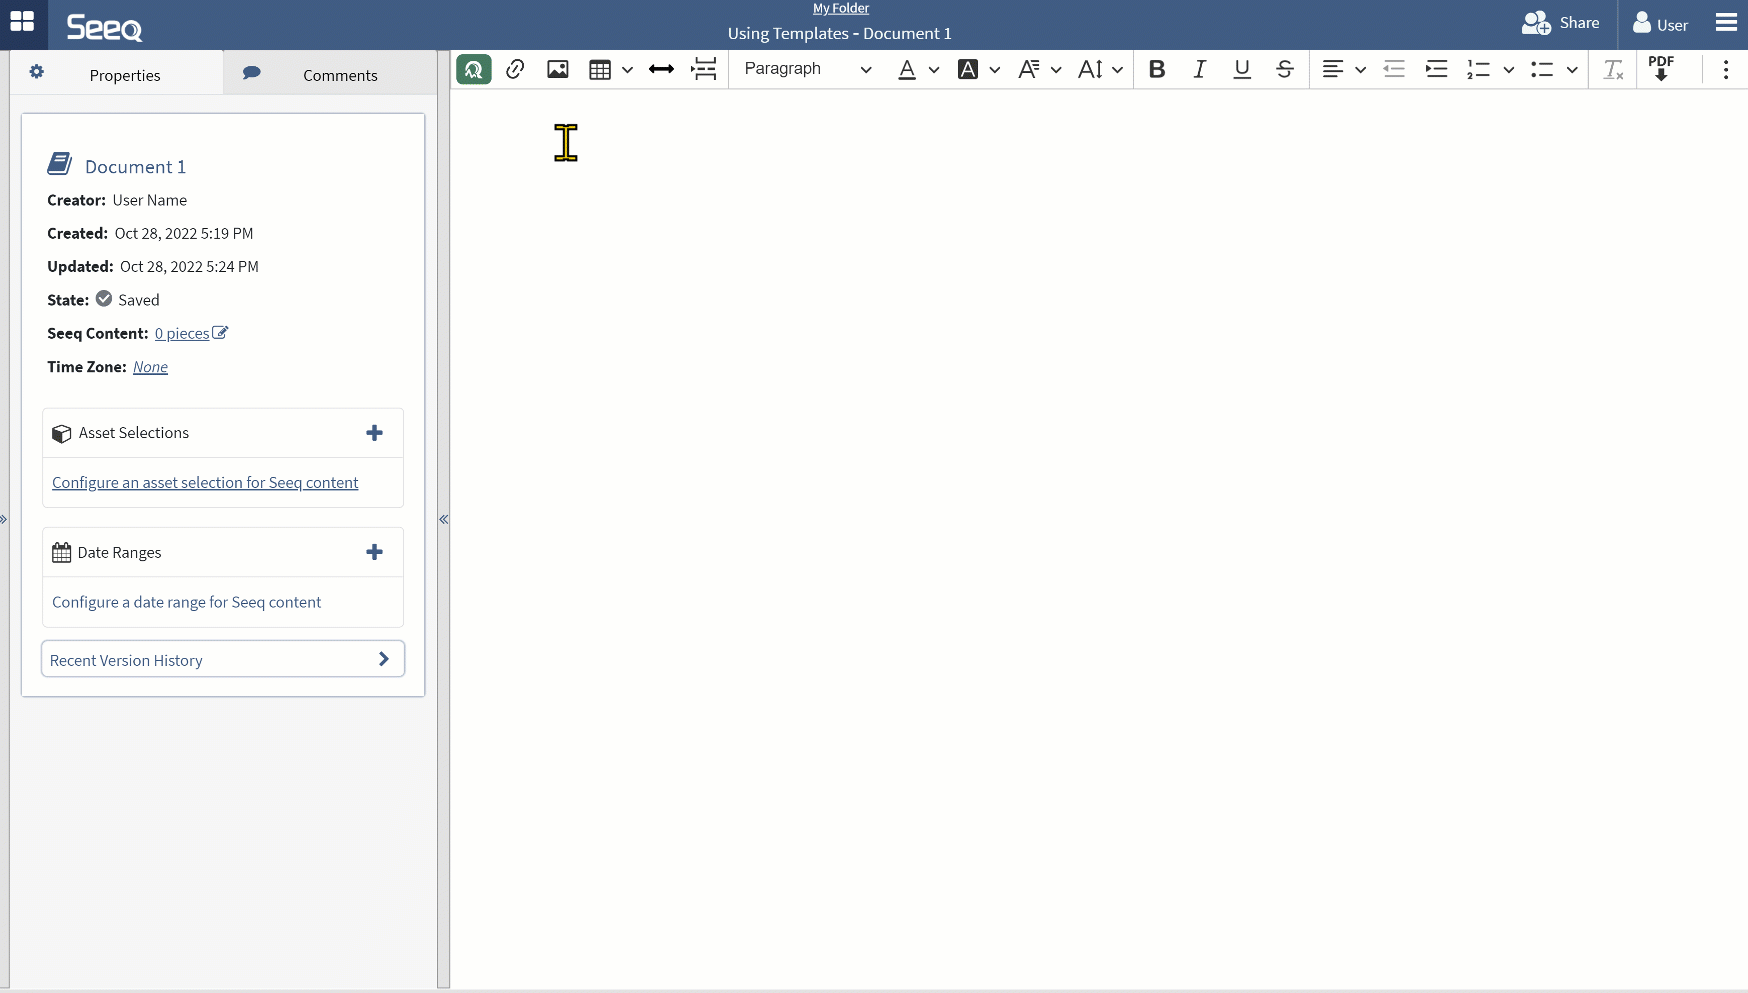1748x993 pixels.
Task: Expand the text alignment dropdown
Action: (1360, 70)
